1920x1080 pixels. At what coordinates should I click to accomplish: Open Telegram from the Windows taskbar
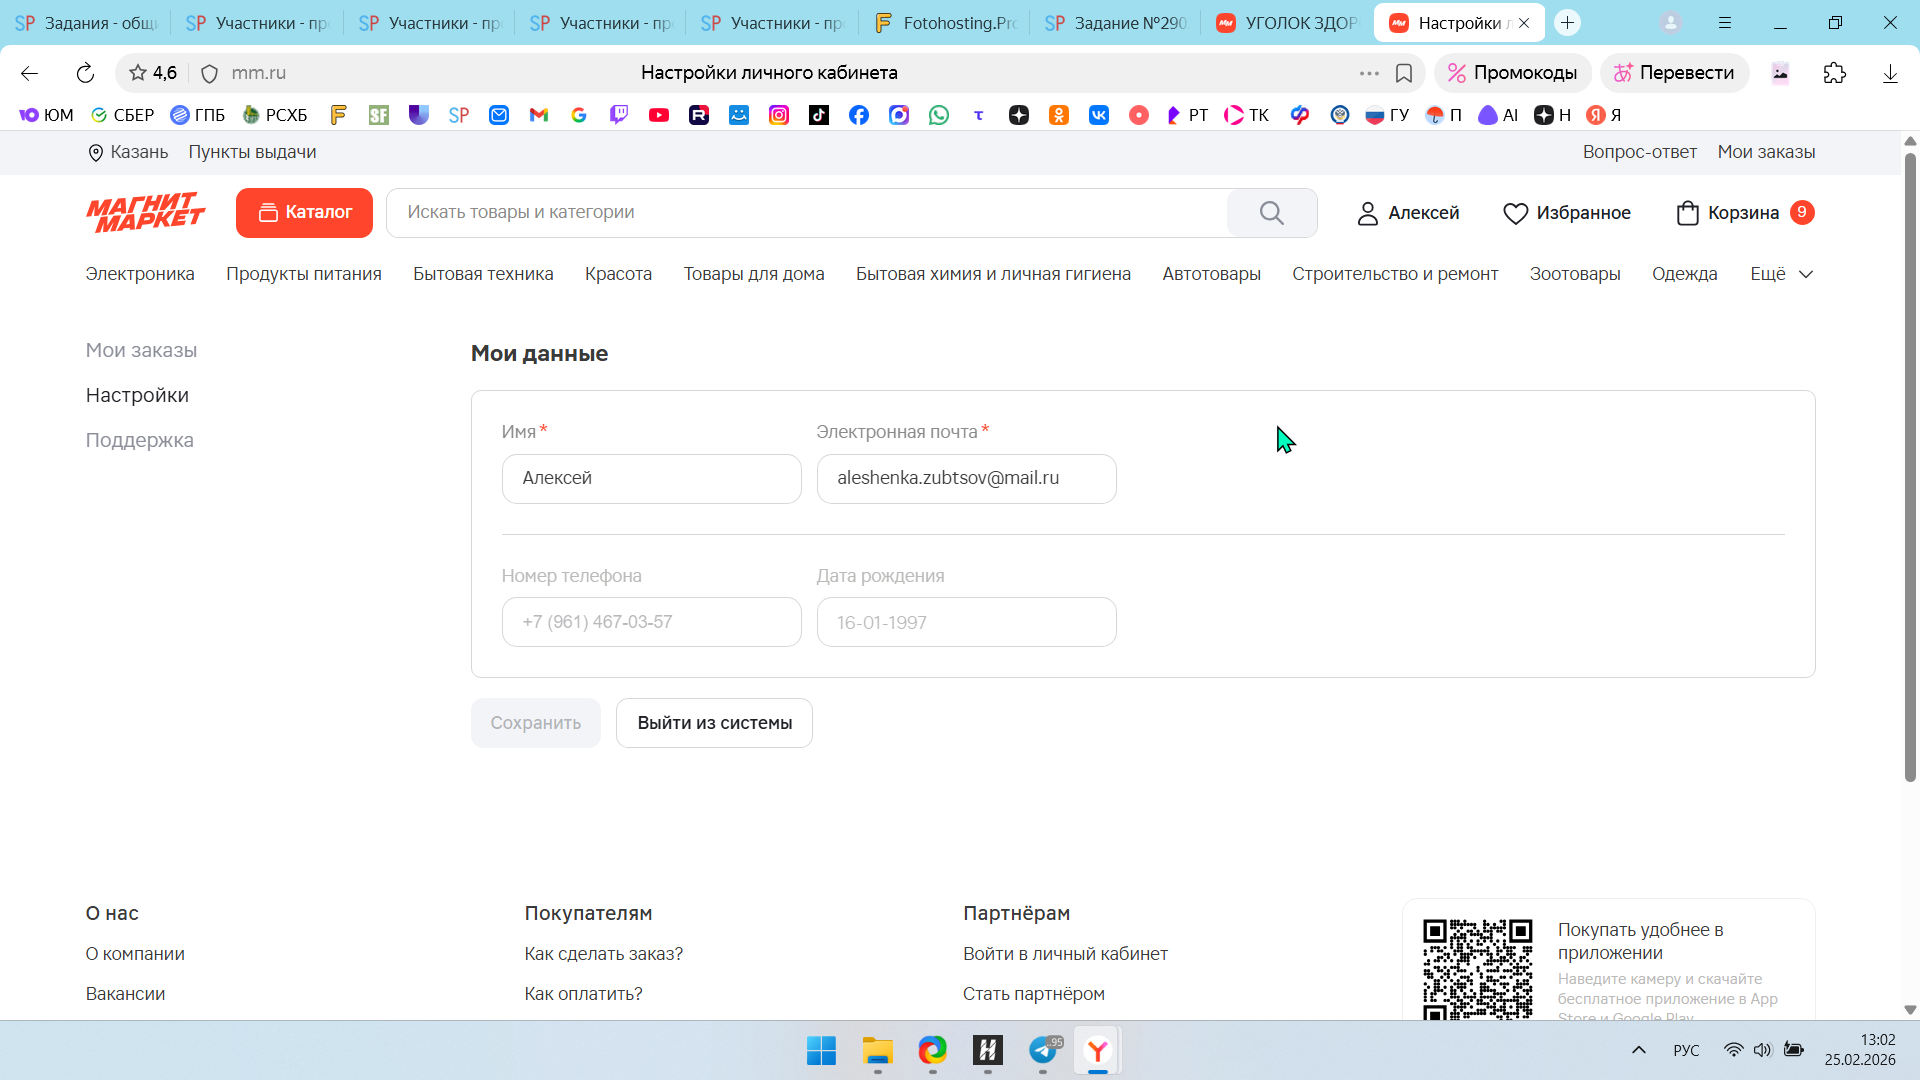click(x=1043, y=1050)
